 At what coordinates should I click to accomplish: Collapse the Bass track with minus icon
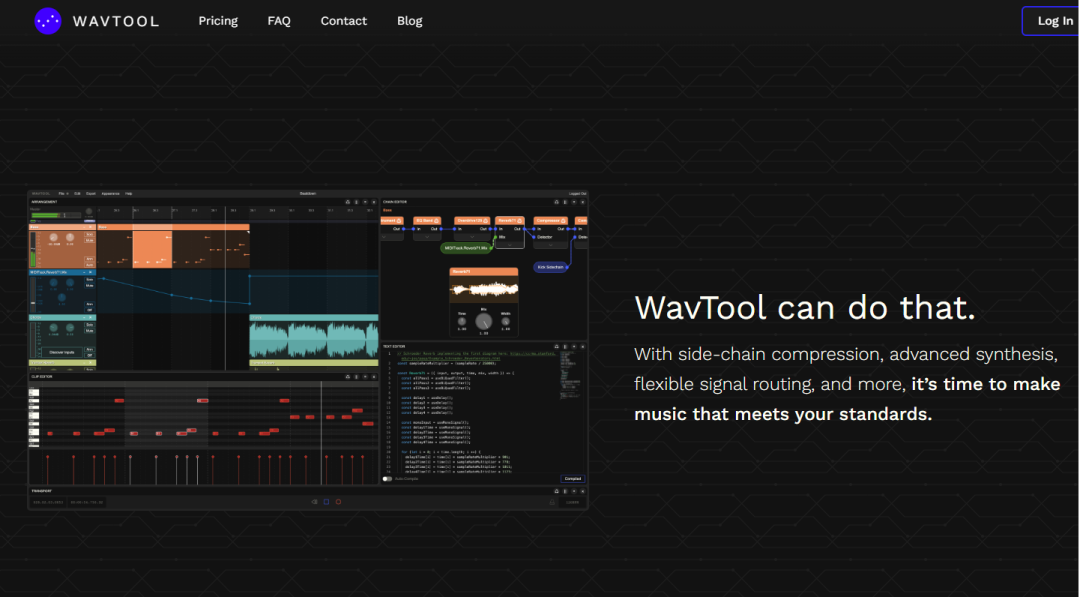coord(84,227)
